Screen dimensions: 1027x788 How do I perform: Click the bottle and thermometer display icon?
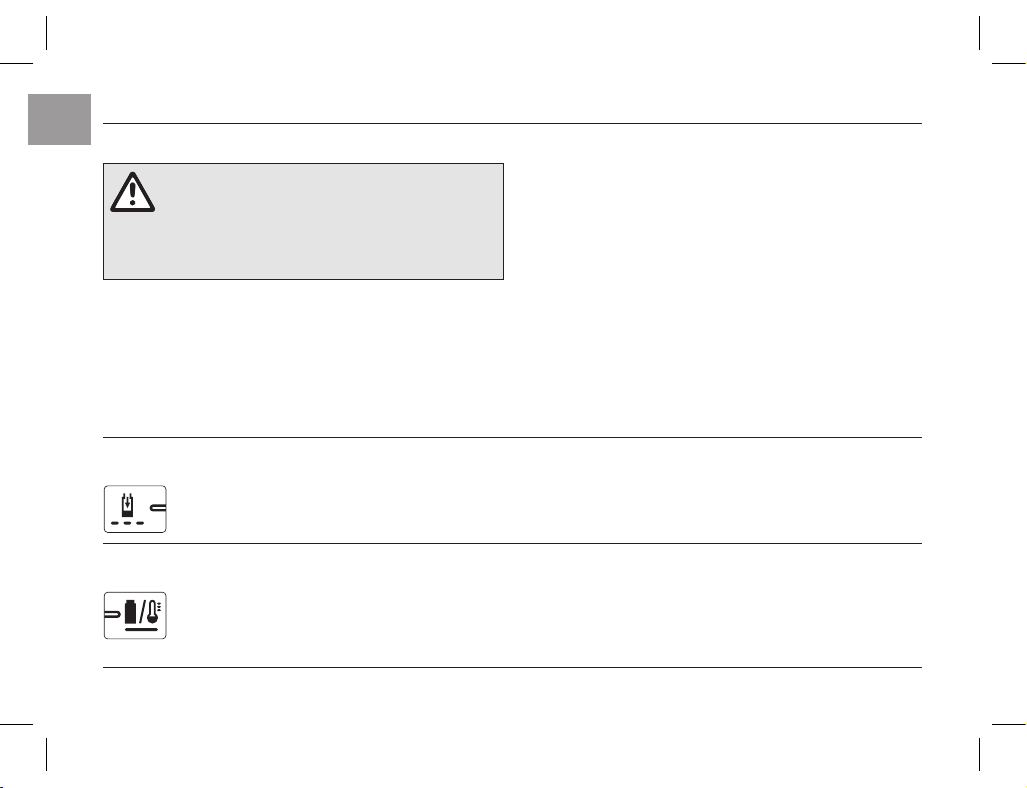[x=135, y=615]
